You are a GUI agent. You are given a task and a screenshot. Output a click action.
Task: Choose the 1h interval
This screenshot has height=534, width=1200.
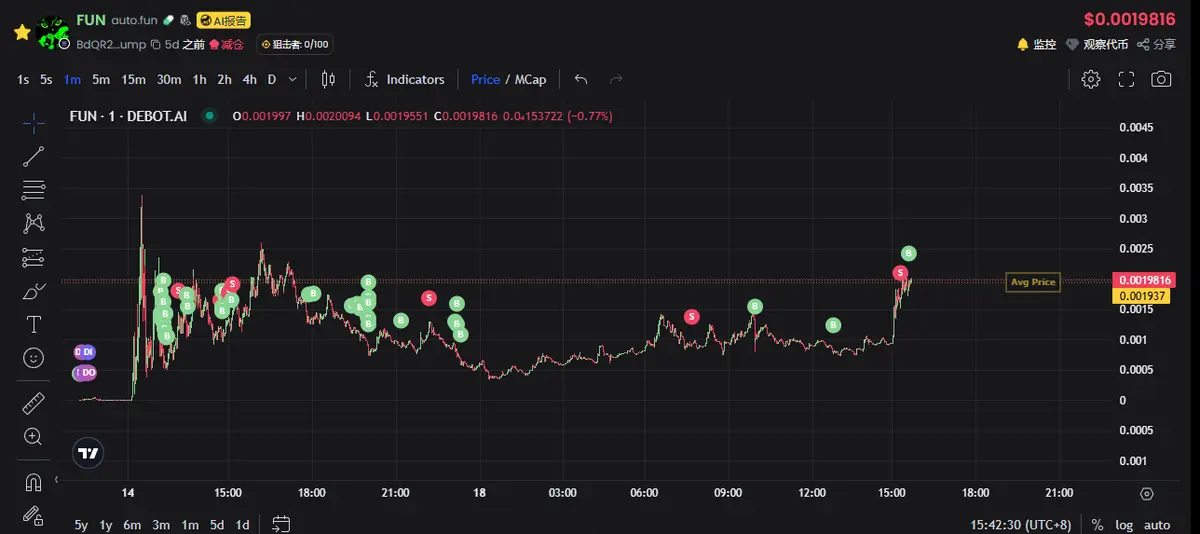coord(200,79)
